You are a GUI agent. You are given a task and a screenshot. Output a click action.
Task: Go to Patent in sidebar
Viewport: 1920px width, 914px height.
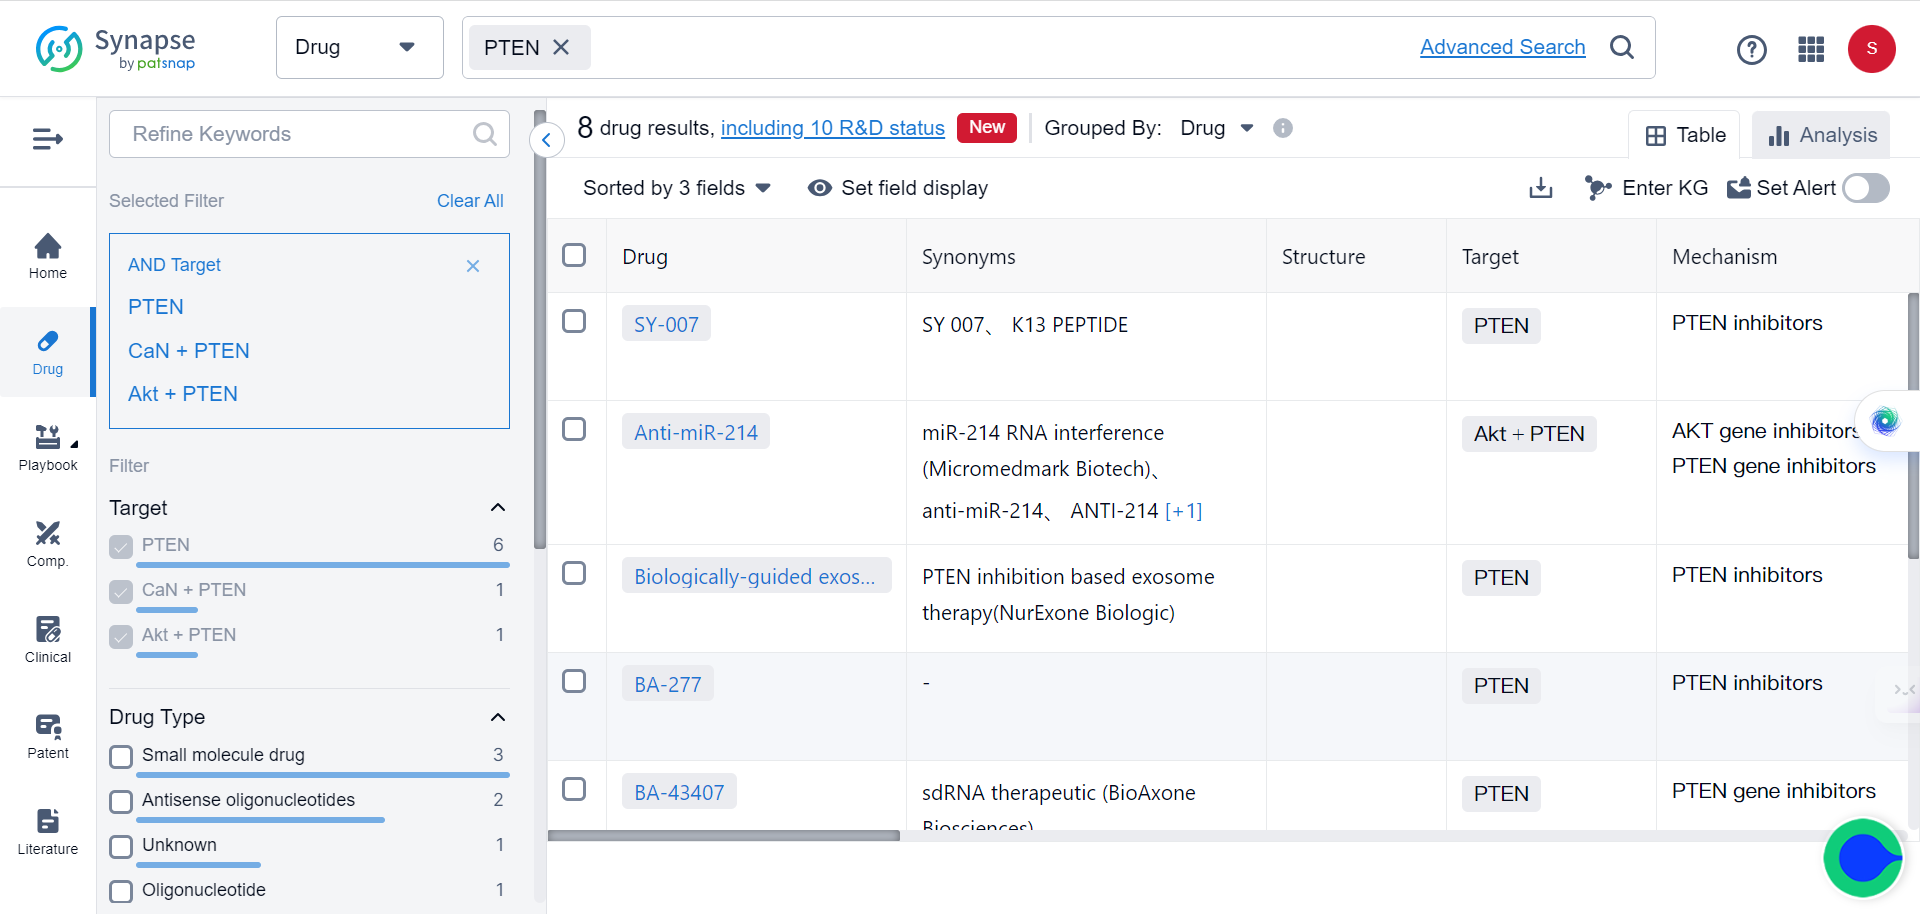click(x=48, y=736)
